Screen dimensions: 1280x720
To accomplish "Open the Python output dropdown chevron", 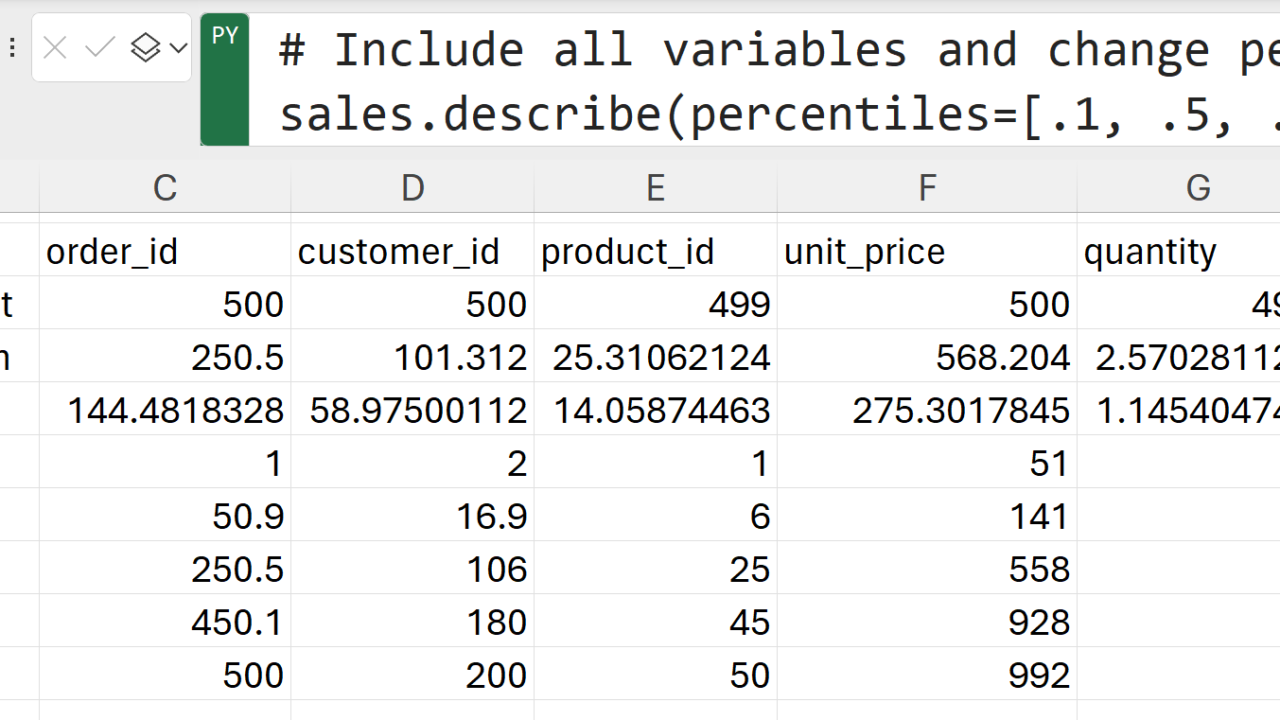I will (178, 48).
